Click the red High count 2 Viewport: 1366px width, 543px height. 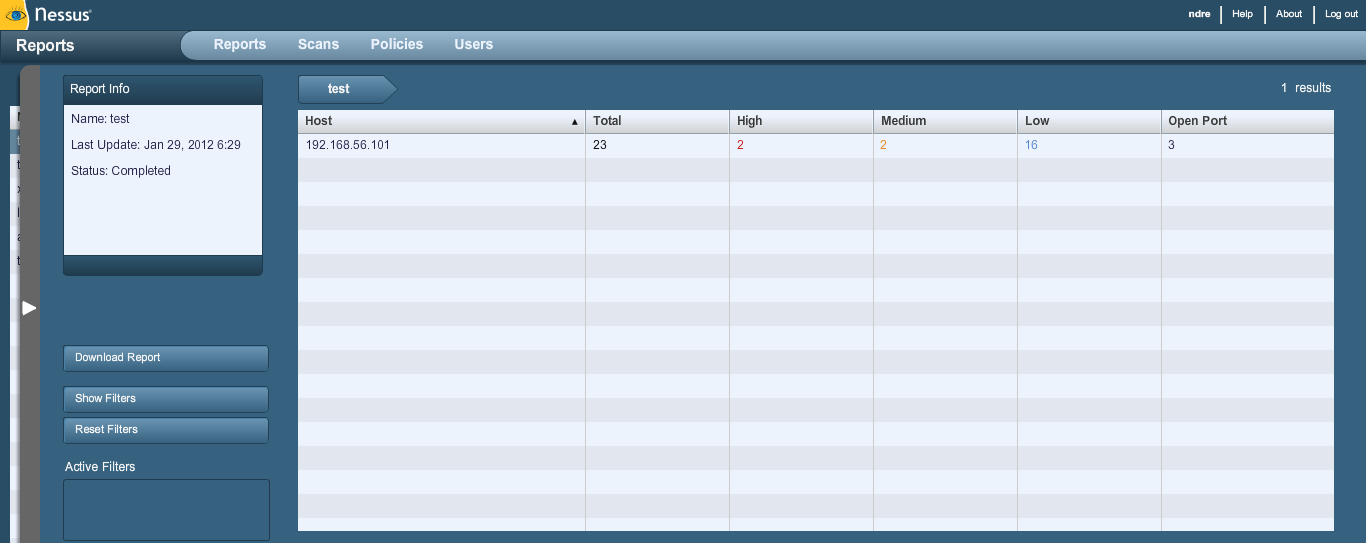[x=741, y=146]
